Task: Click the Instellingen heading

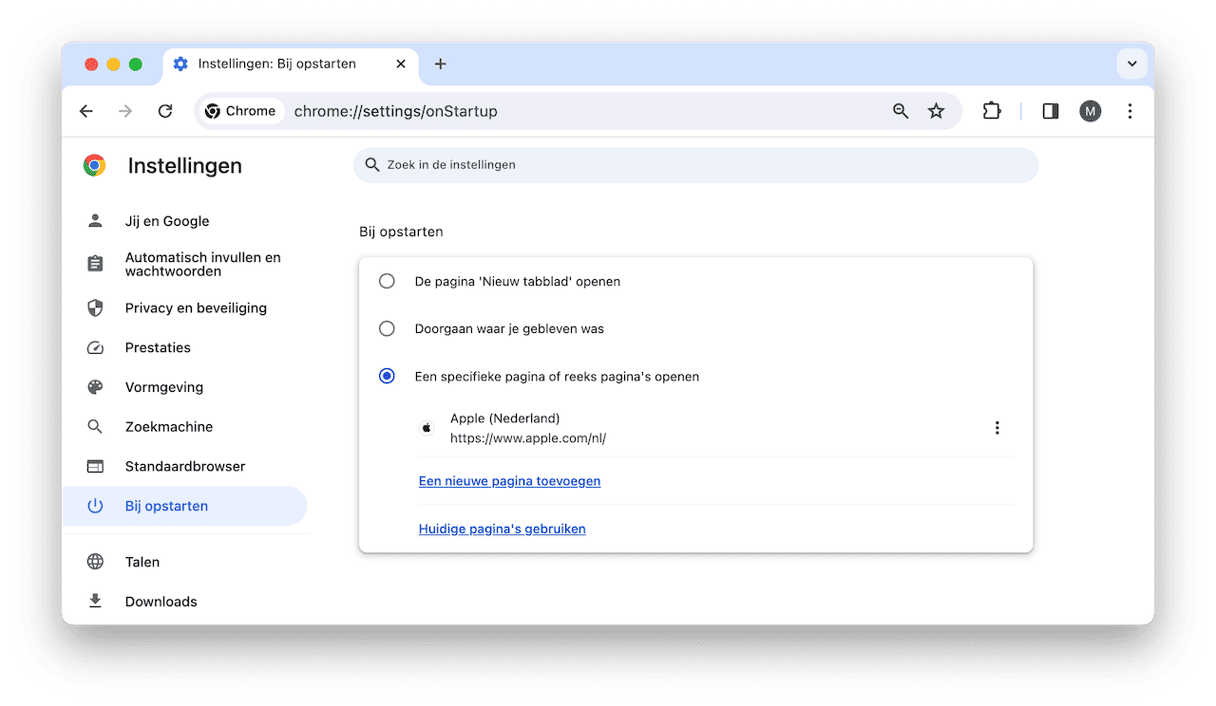Action: 185,166
